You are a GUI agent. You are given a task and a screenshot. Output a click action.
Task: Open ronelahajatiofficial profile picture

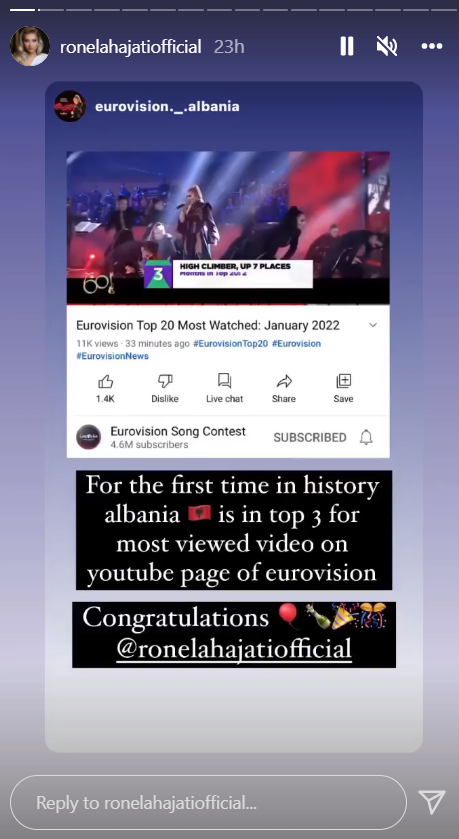30,46
